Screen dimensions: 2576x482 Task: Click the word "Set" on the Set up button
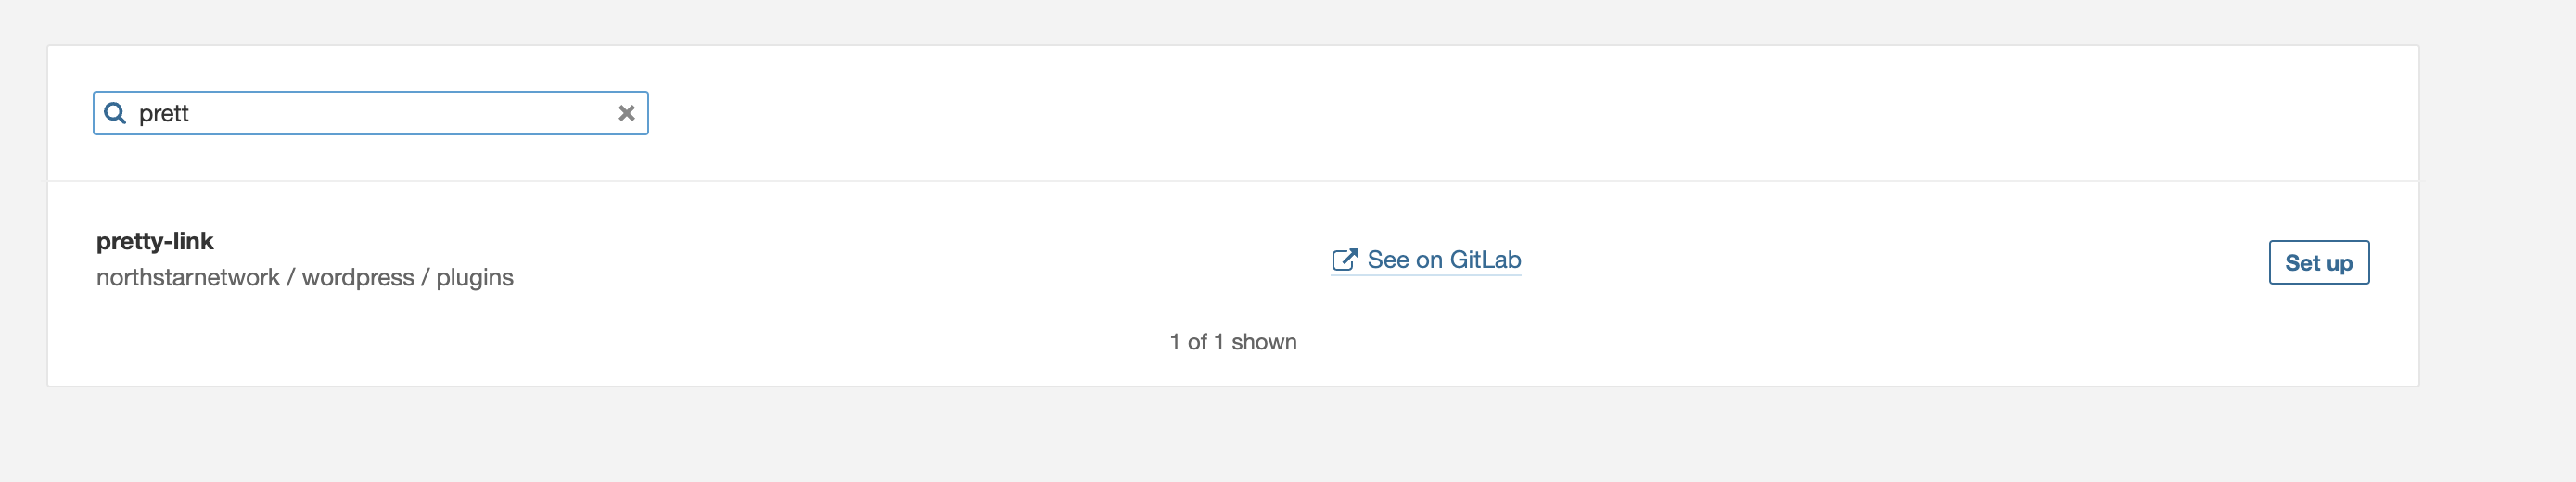pyautogui.click(x=2301, y=263)
